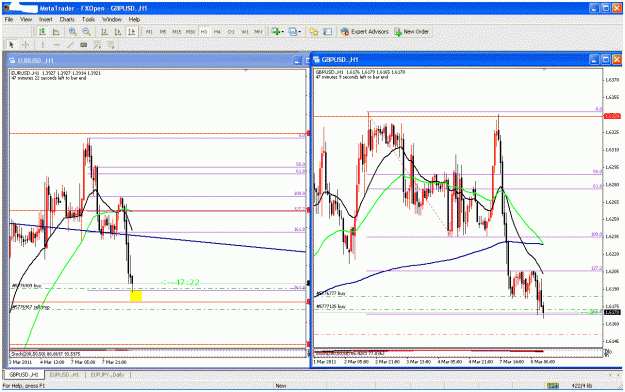625x392 pixels.
Task: Expand the indicators dropdown arrow
Action: pos(283,32)
